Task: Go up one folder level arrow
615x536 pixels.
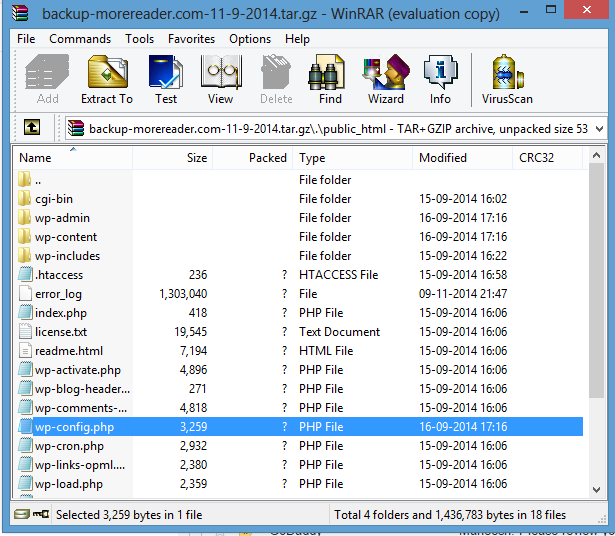Action: click(32, 127)
